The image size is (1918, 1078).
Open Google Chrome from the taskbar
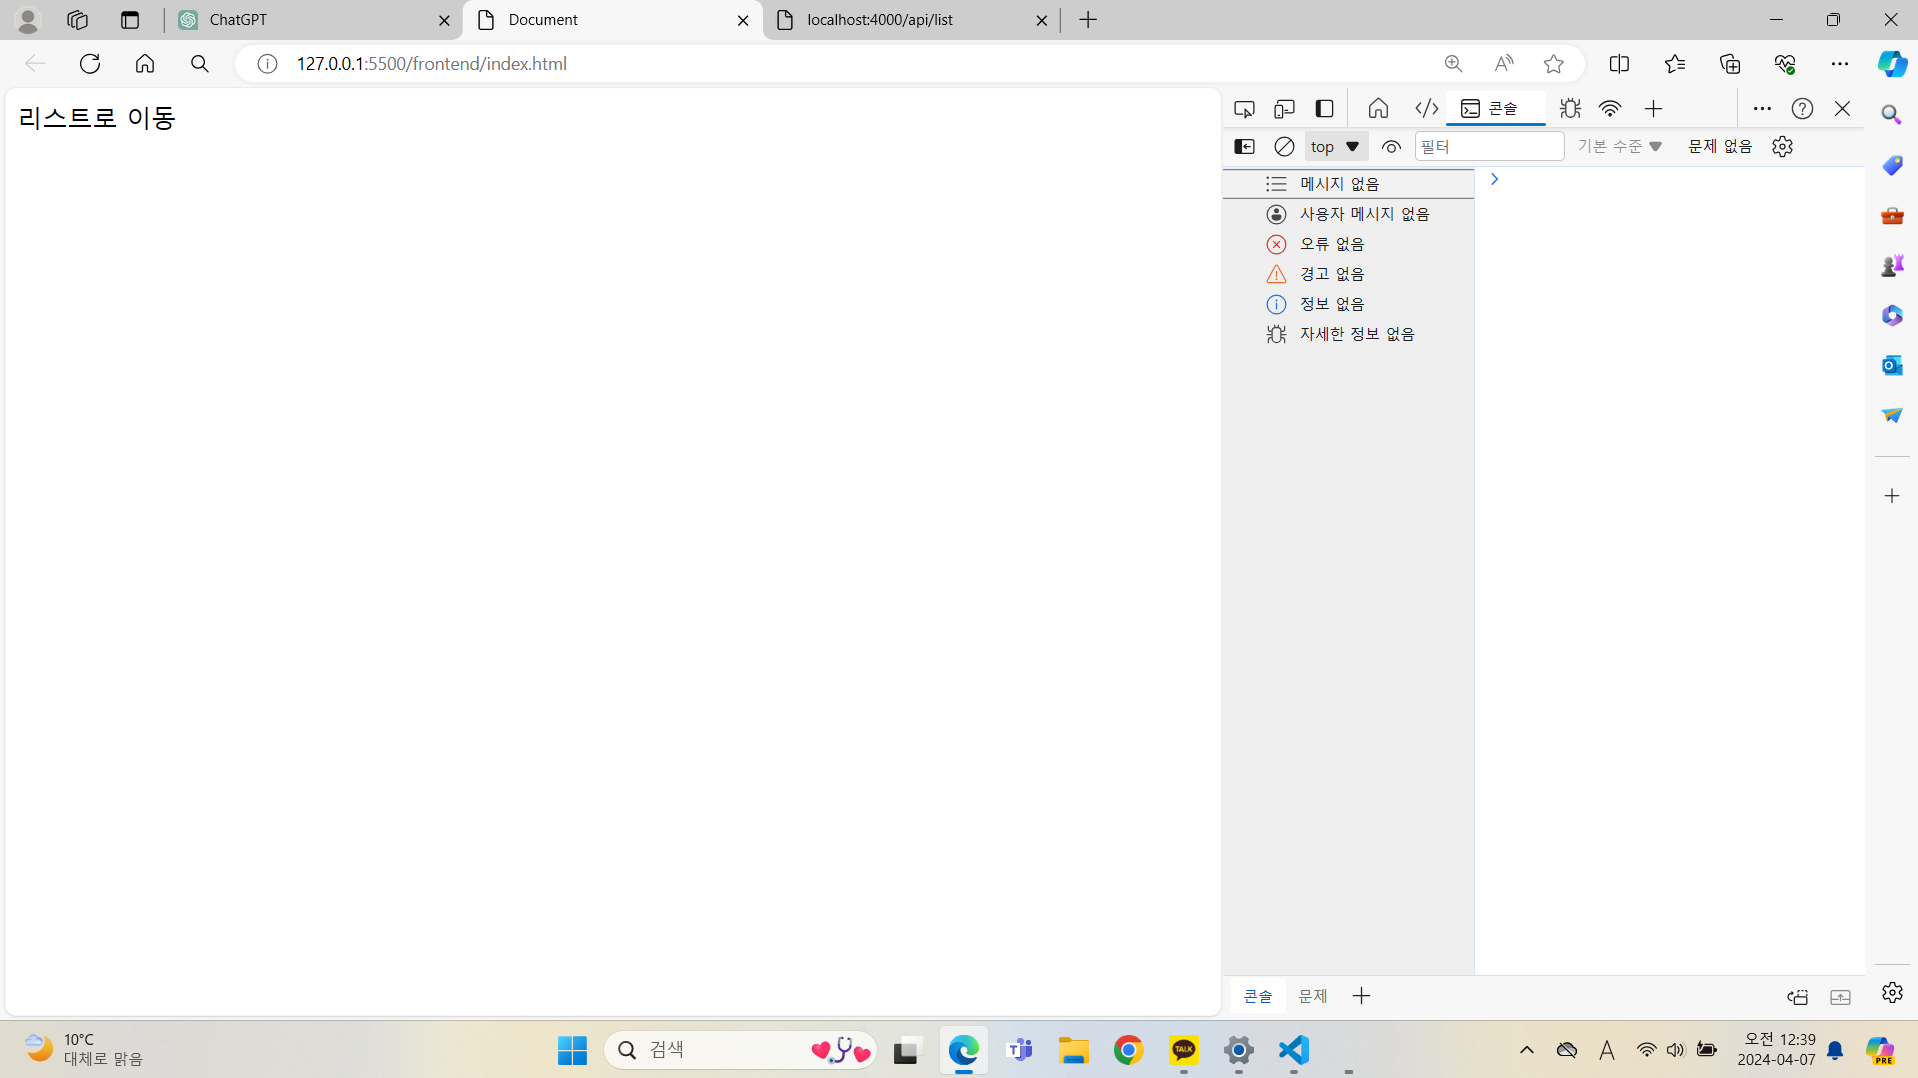tap(1129, 1050)
